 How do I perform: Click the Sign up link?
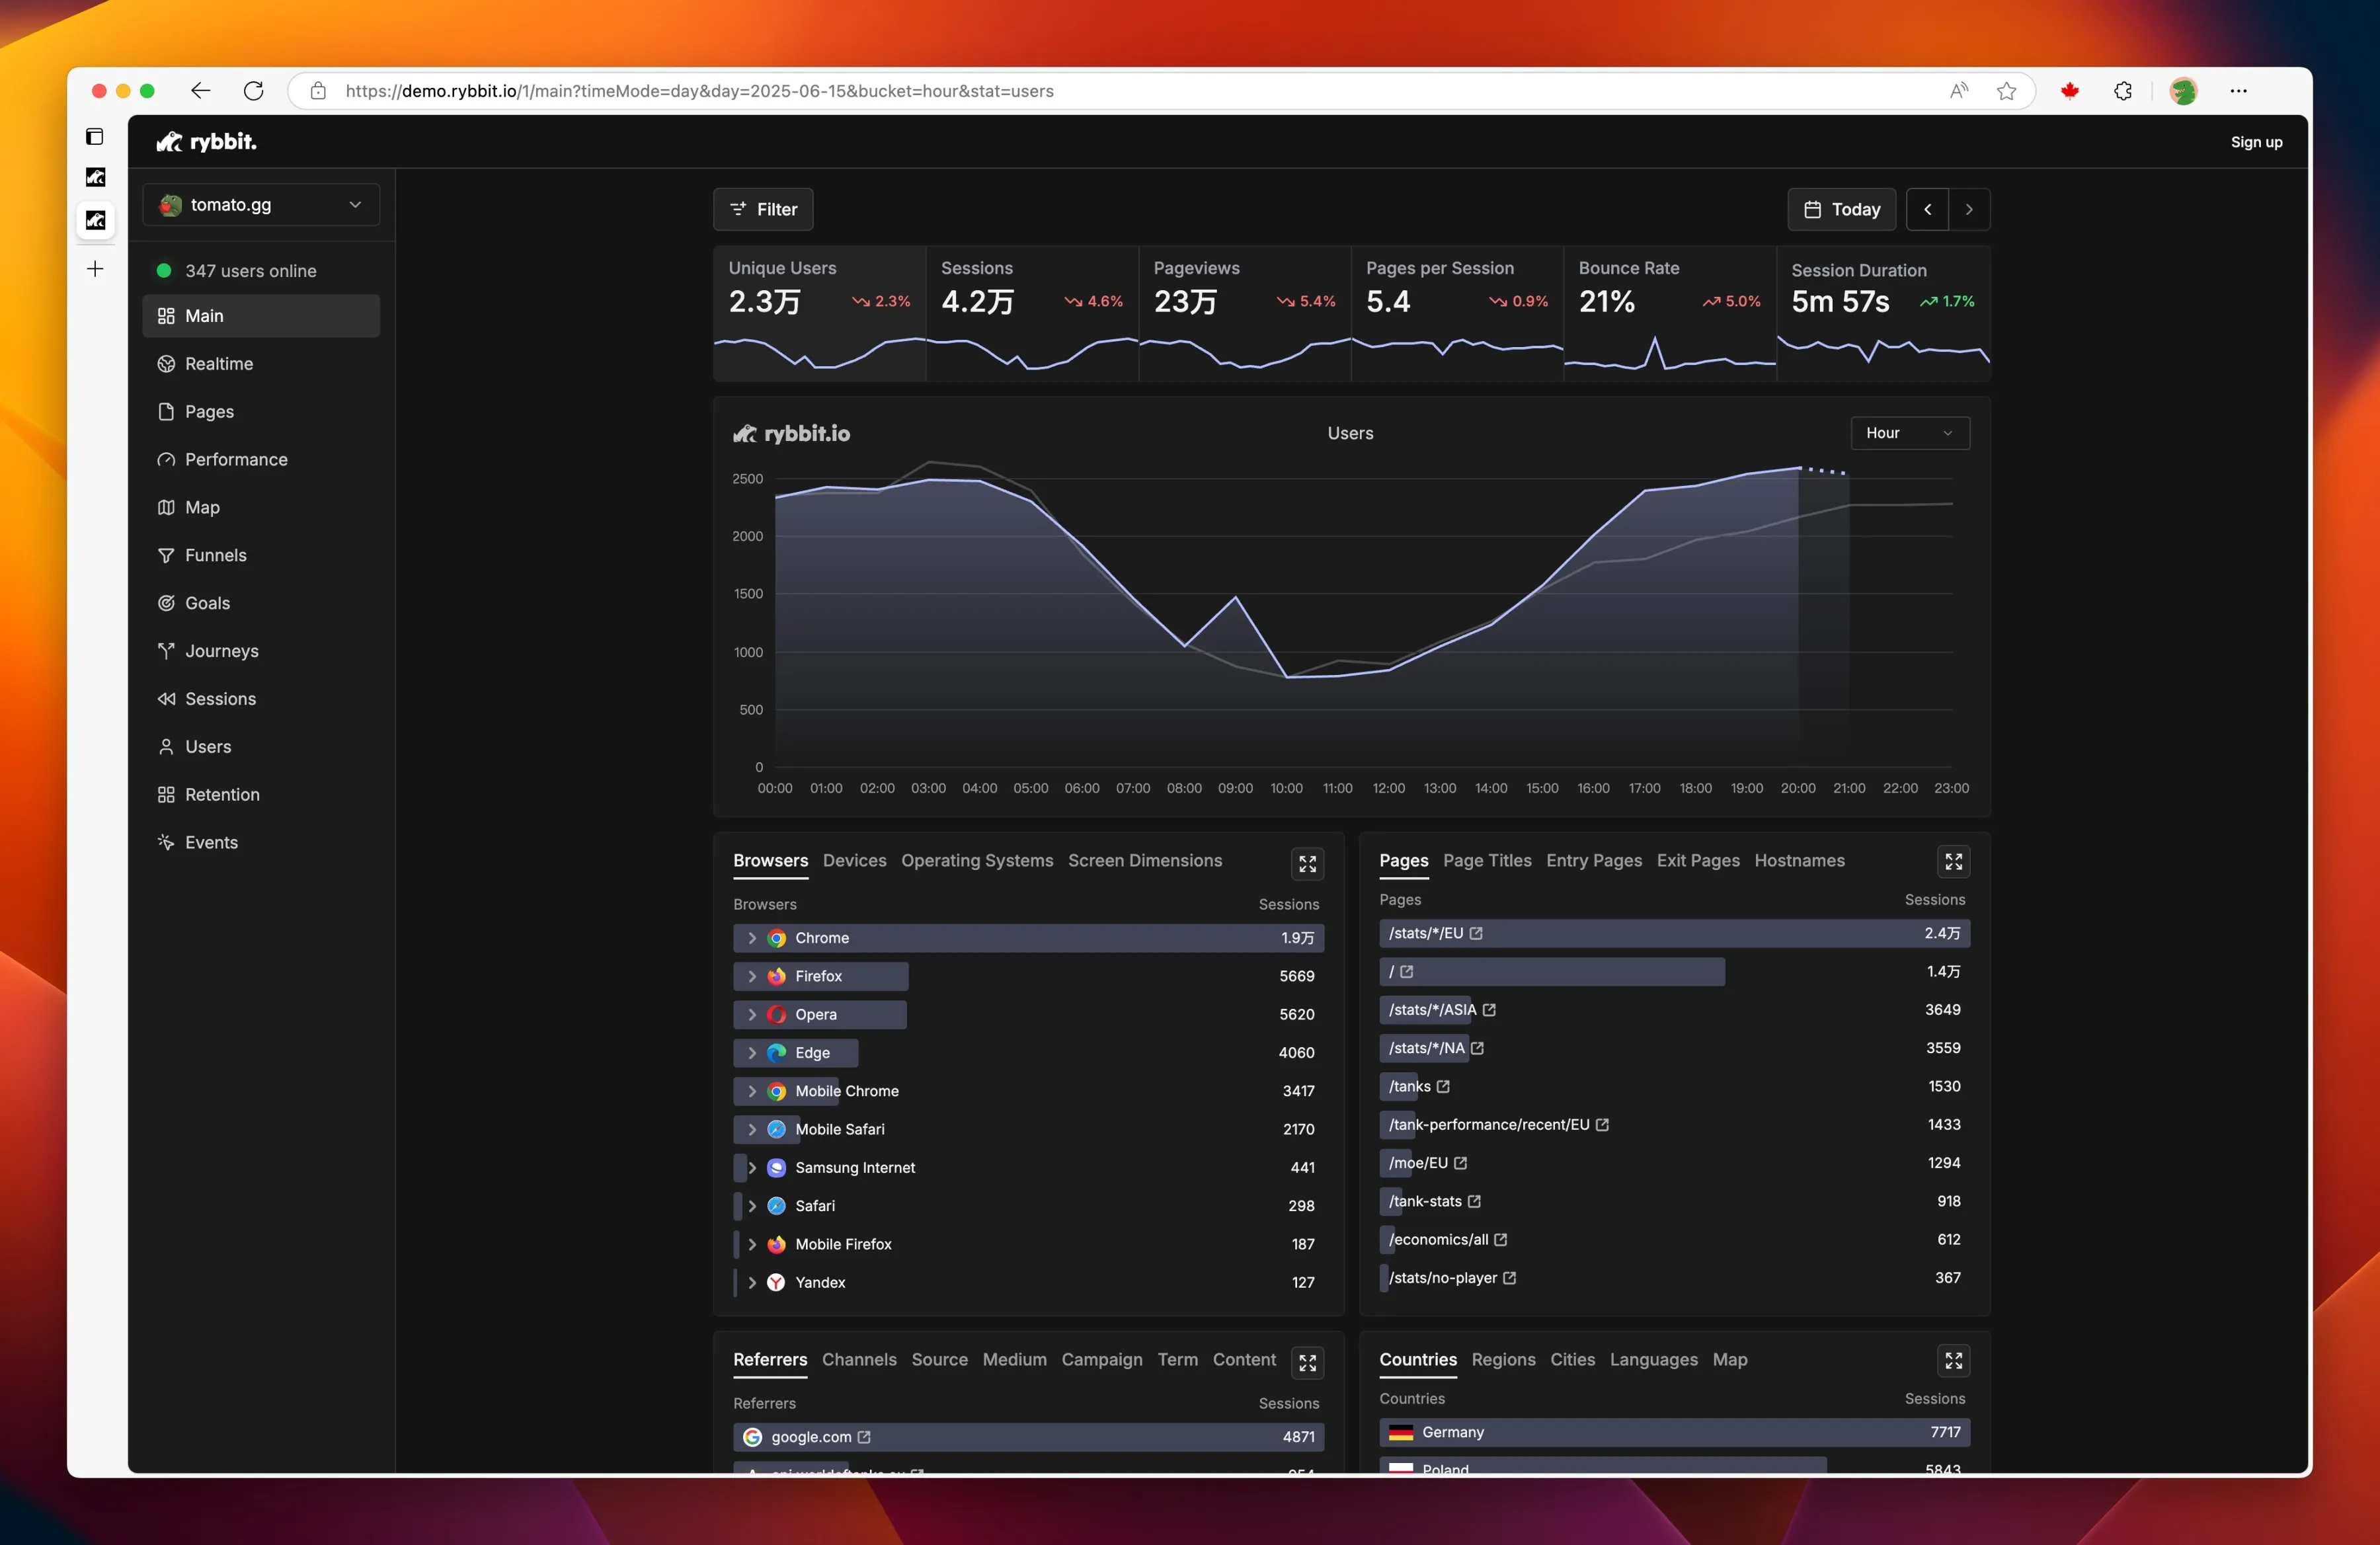pyautogui.click(x=2256, y=142)
